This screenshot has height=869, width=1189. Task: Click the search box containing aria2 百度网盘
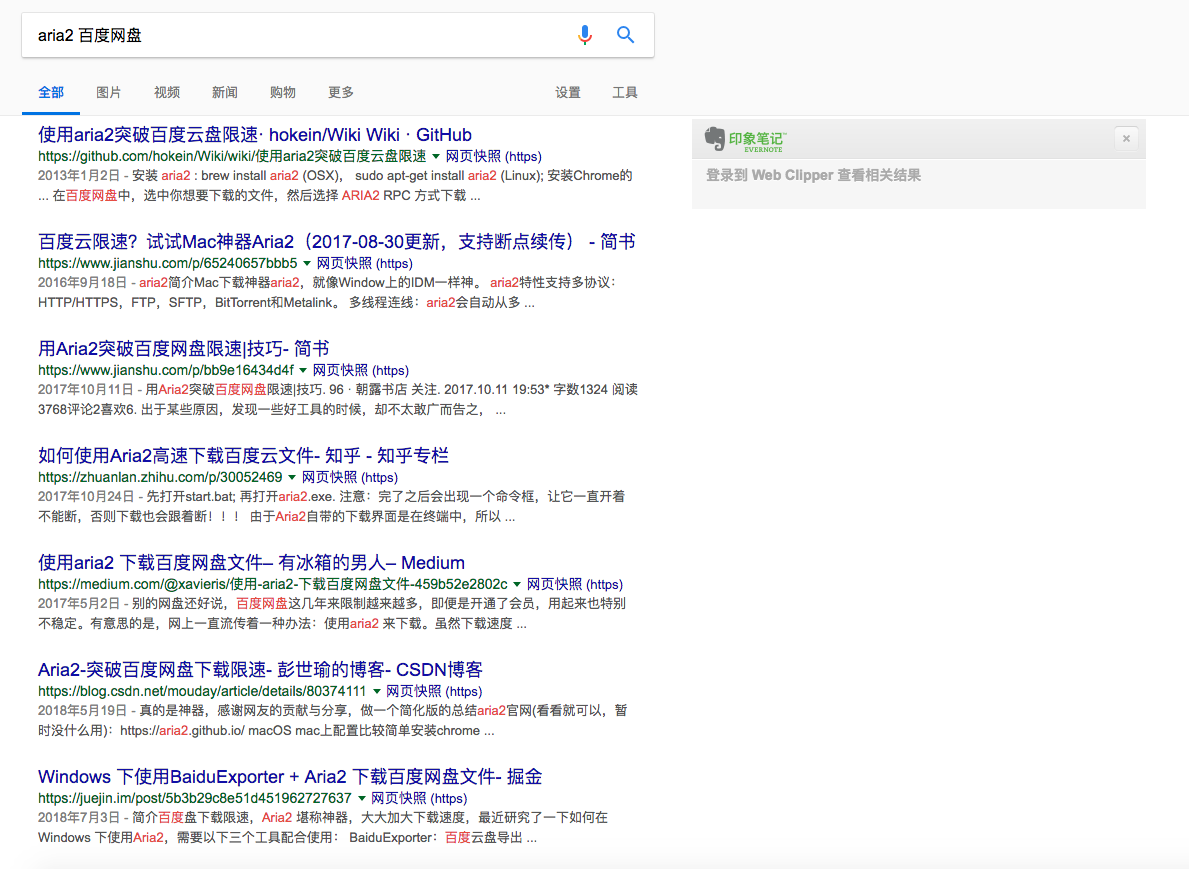tap(337, 35)
